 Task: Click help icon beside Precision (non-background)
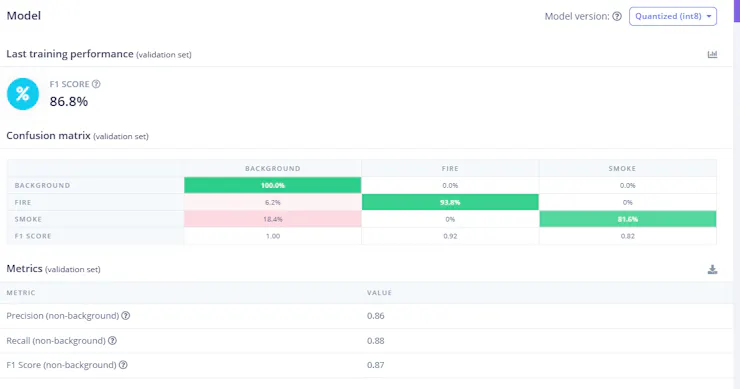(x=126, y=315)
